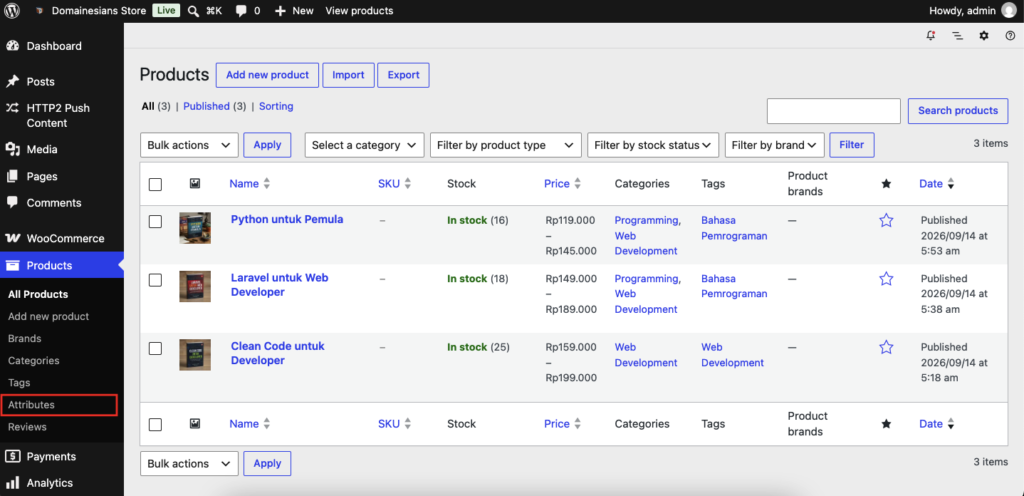This screenshot has width=1024, height=496.
Task: Open Reviews under Products submenu
Action: pyautogui.click(x=27, y=427)
